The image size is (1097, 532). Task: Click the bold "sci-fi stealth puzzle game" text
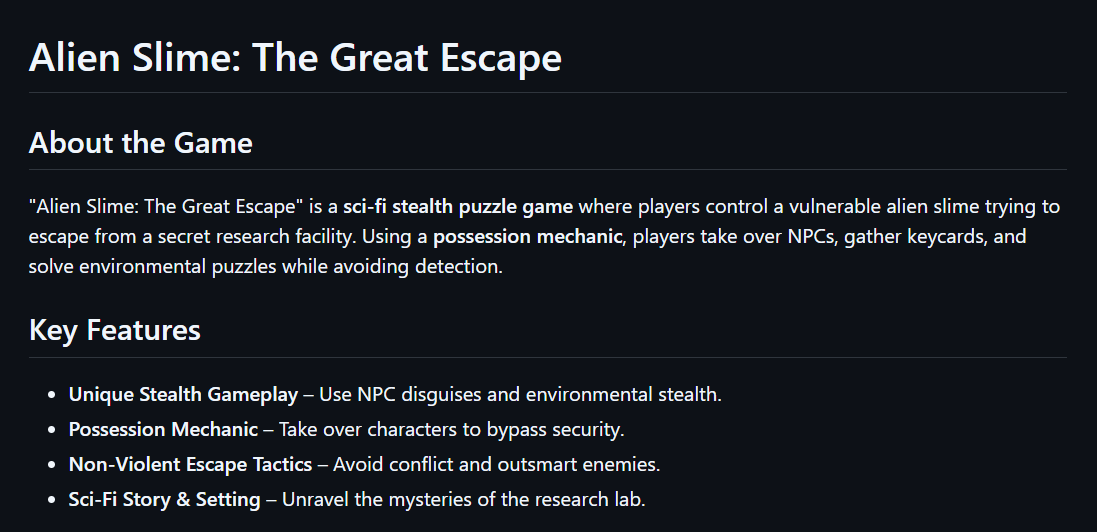point(458,207)
